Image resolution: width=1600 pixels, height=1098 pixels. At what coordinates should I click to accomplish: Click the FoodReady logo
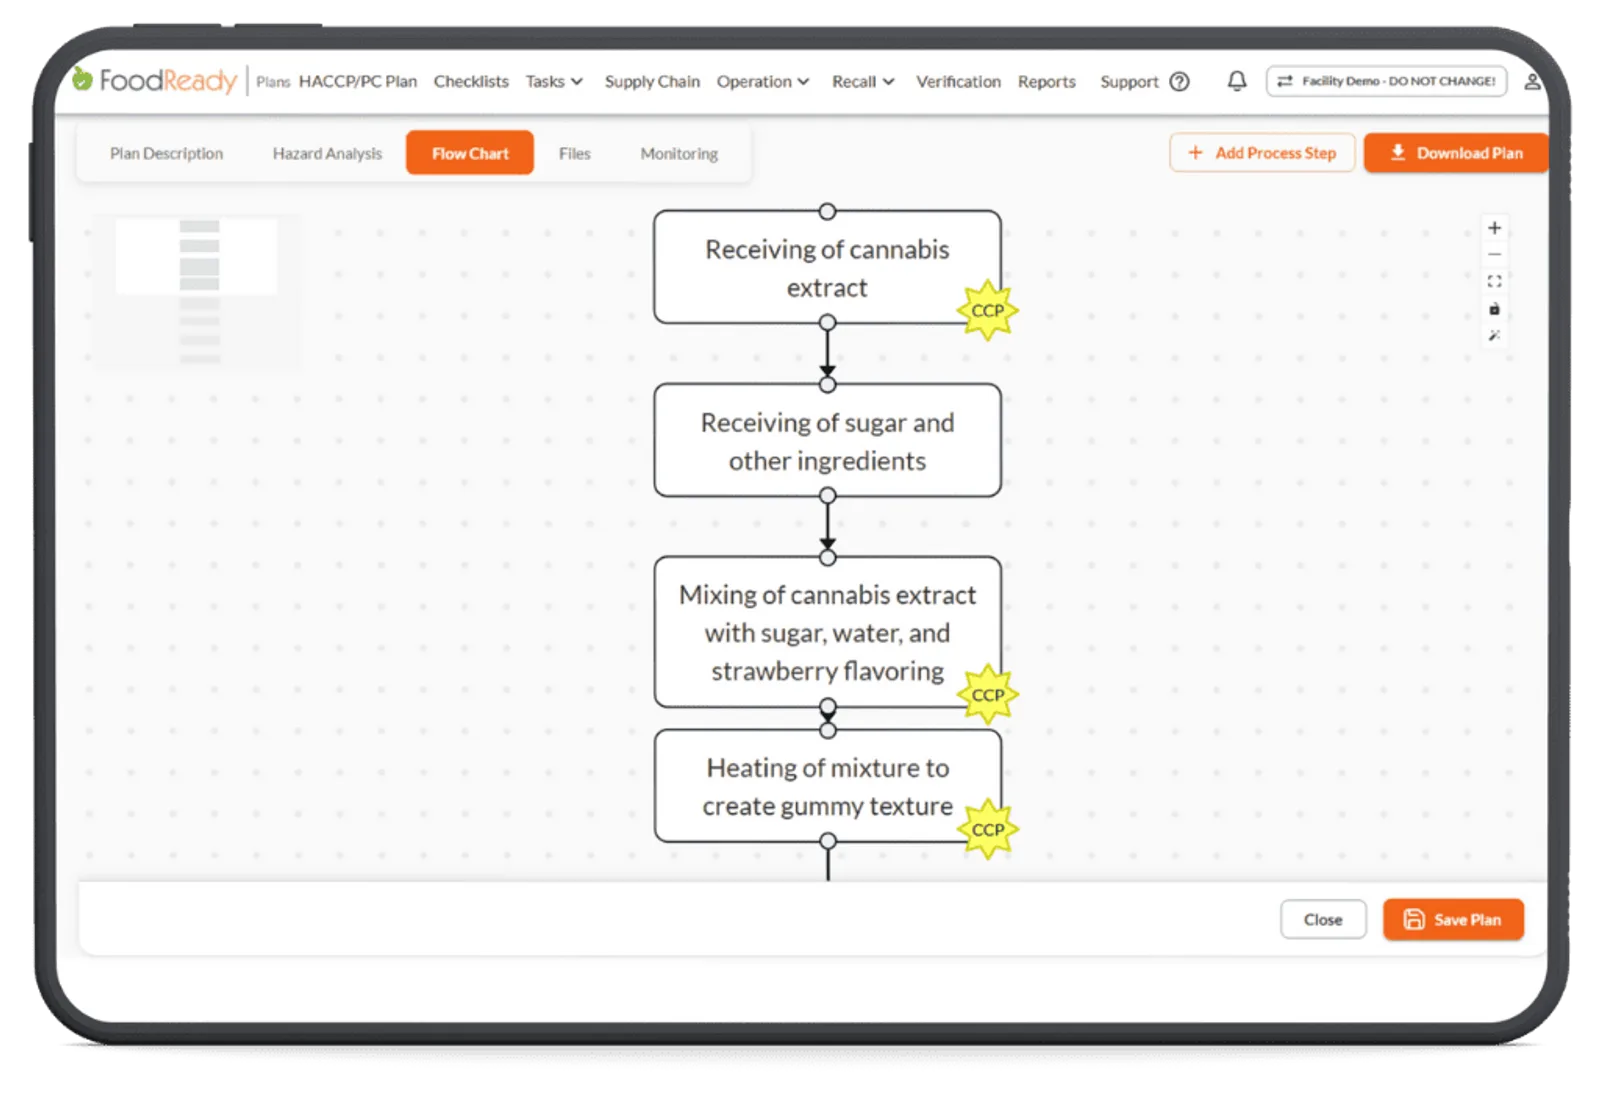coord(155,80)
